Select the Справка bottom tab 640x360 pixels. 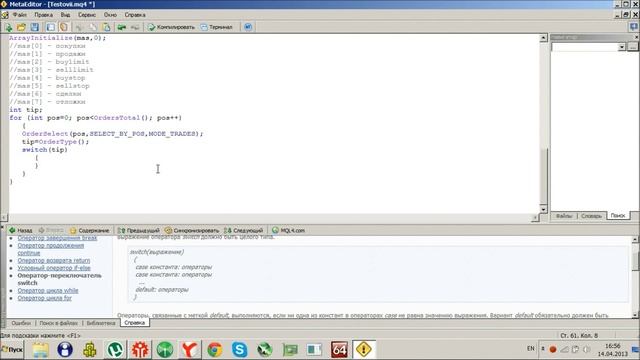[135, 323]
